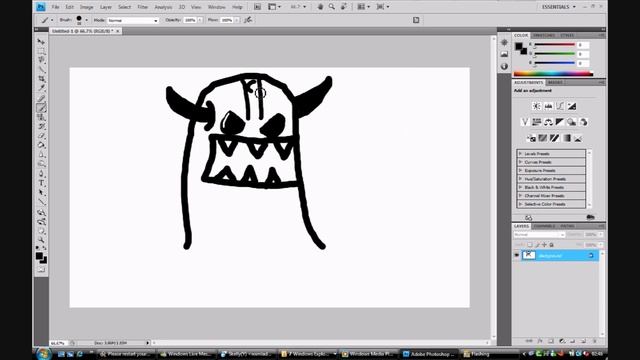Screen dimensions: 640x360
Task: Toggle lock all in Layers panel
Action: click(551, 245)
